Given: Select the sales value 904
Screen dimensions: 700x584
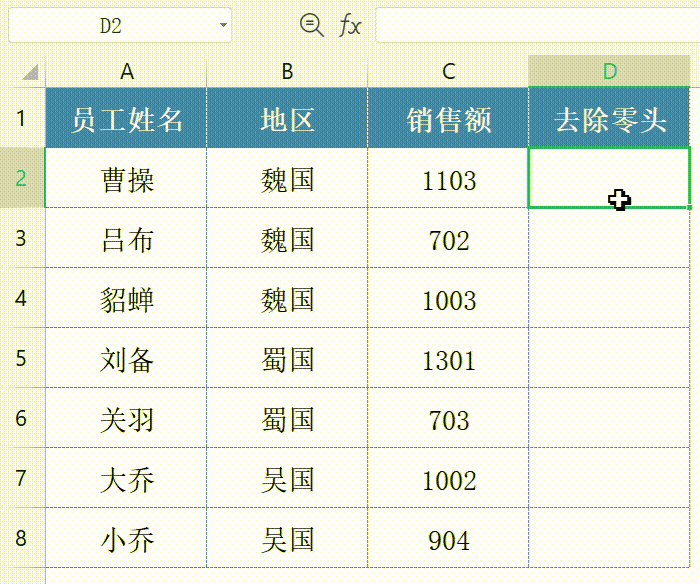Looking at the screenshot, I should (448, 538).
